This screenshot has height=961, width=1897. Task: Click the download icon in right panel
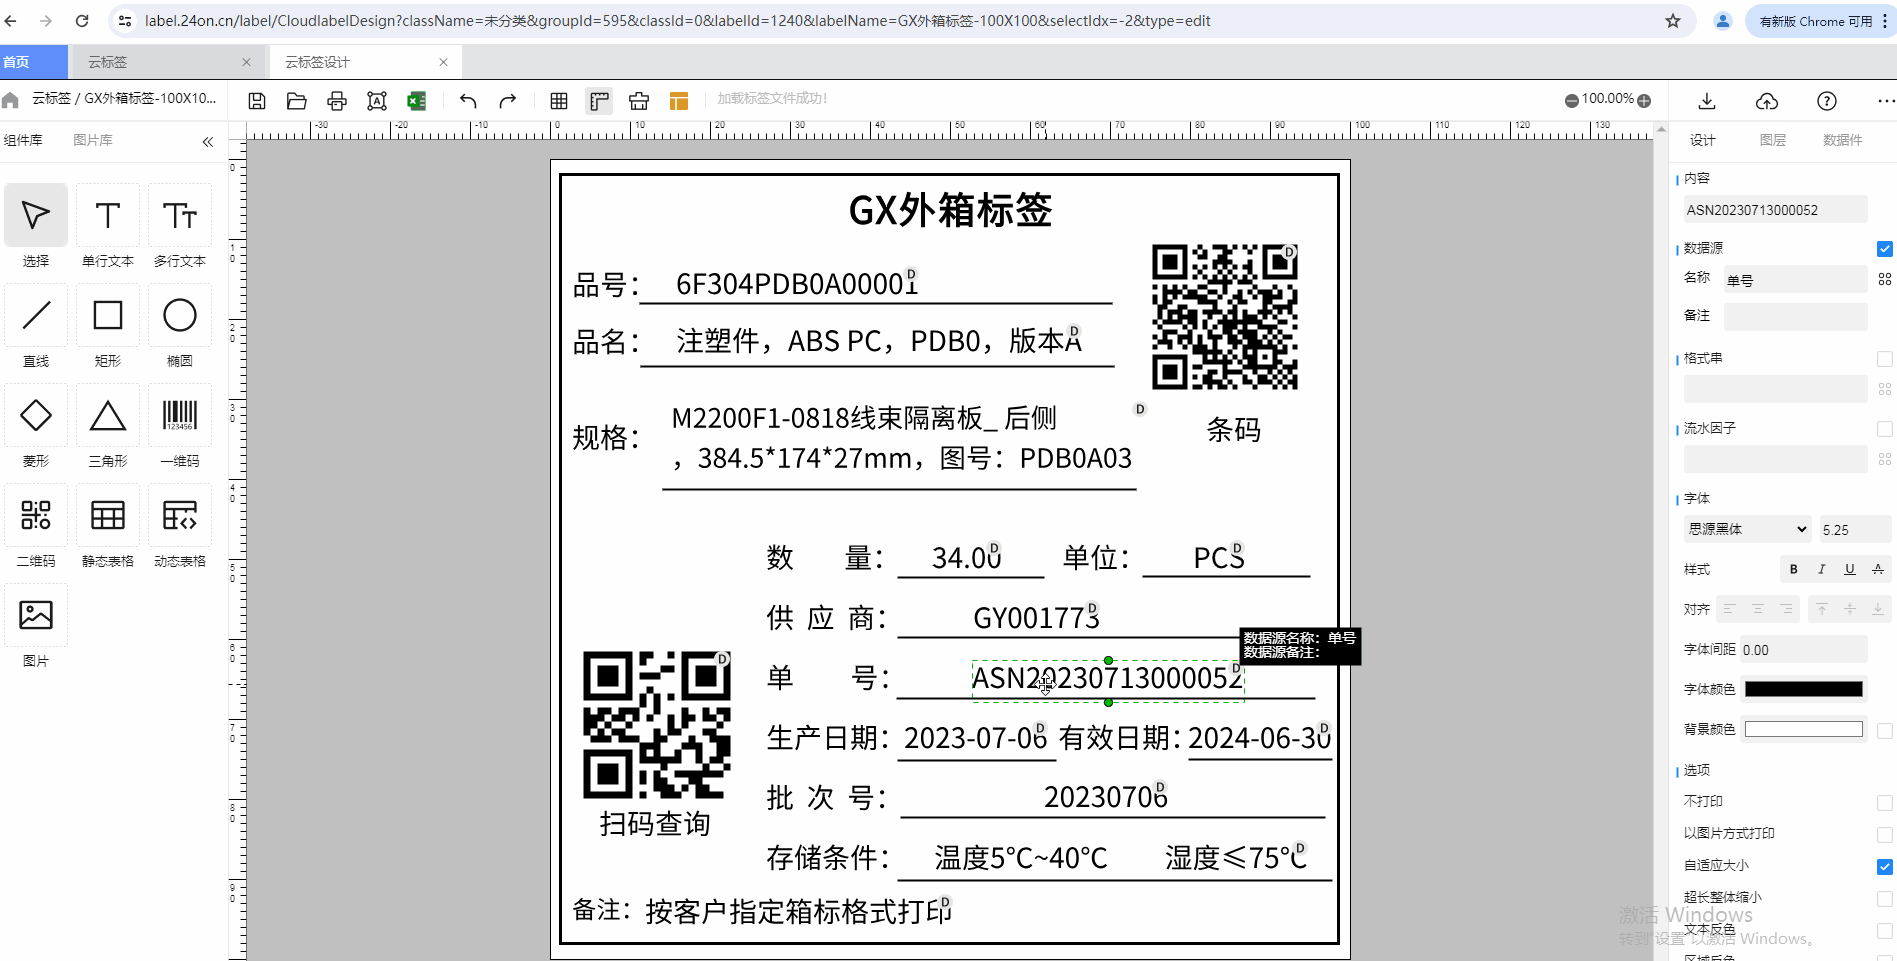pyautogui.click(x=1707, y=101)
